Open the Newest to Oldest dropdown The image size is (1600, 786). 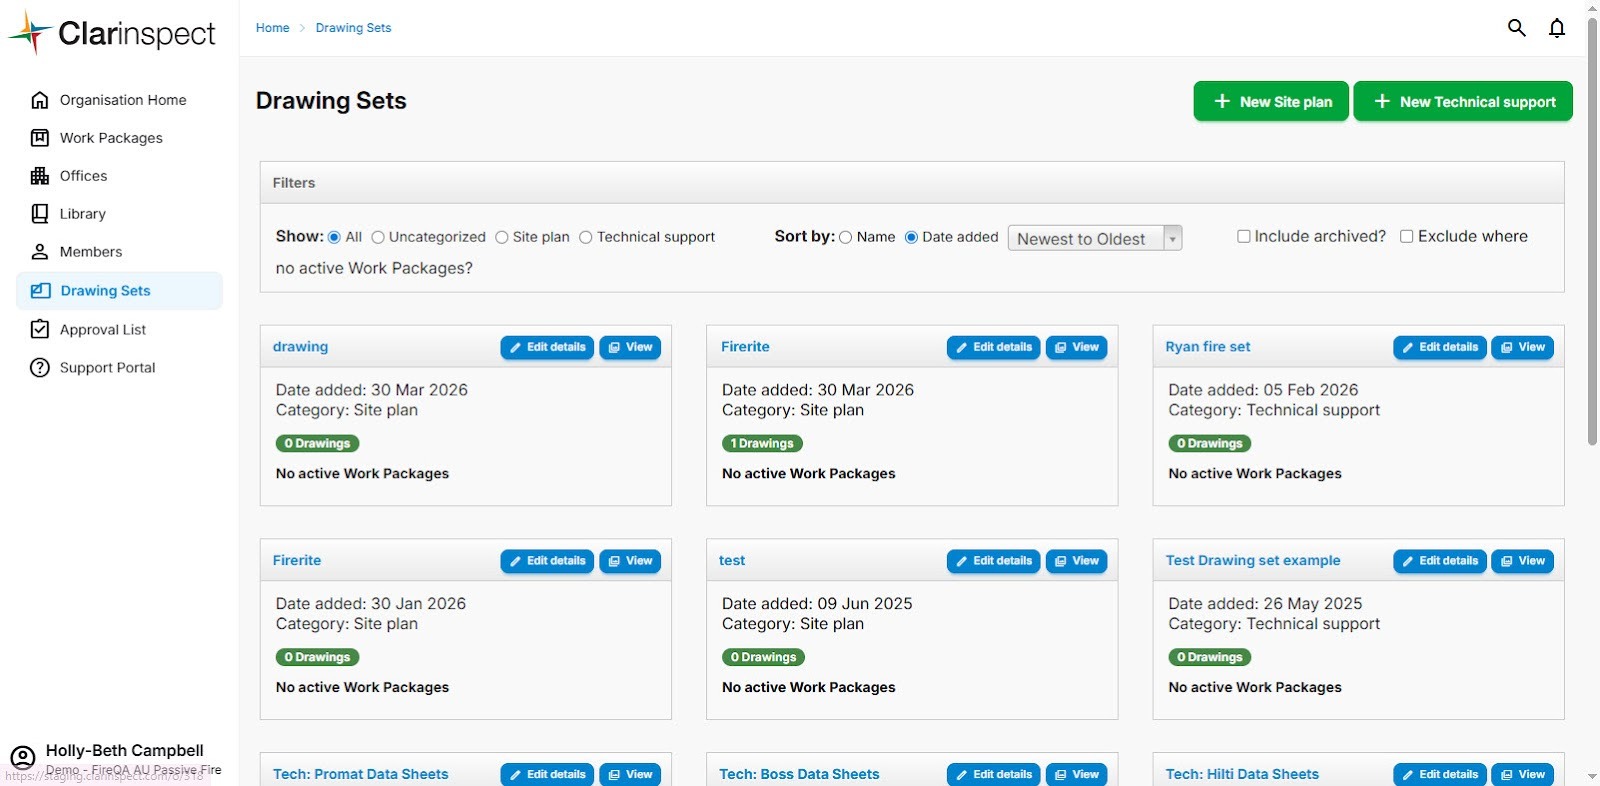click(1094, 238)
